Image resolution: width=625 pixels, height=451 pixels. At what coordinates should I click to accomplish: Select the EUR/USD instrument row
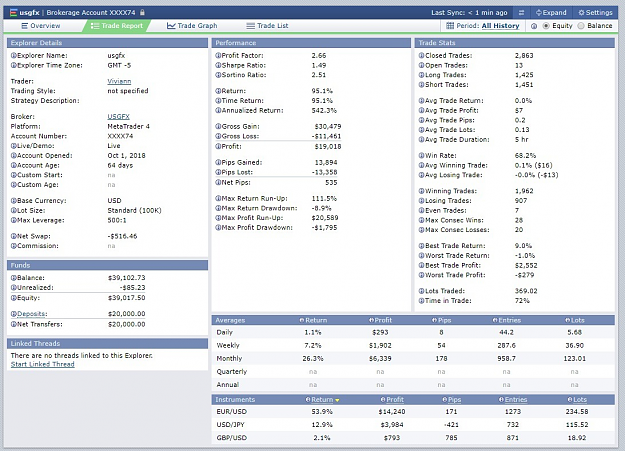pos(413,412)
